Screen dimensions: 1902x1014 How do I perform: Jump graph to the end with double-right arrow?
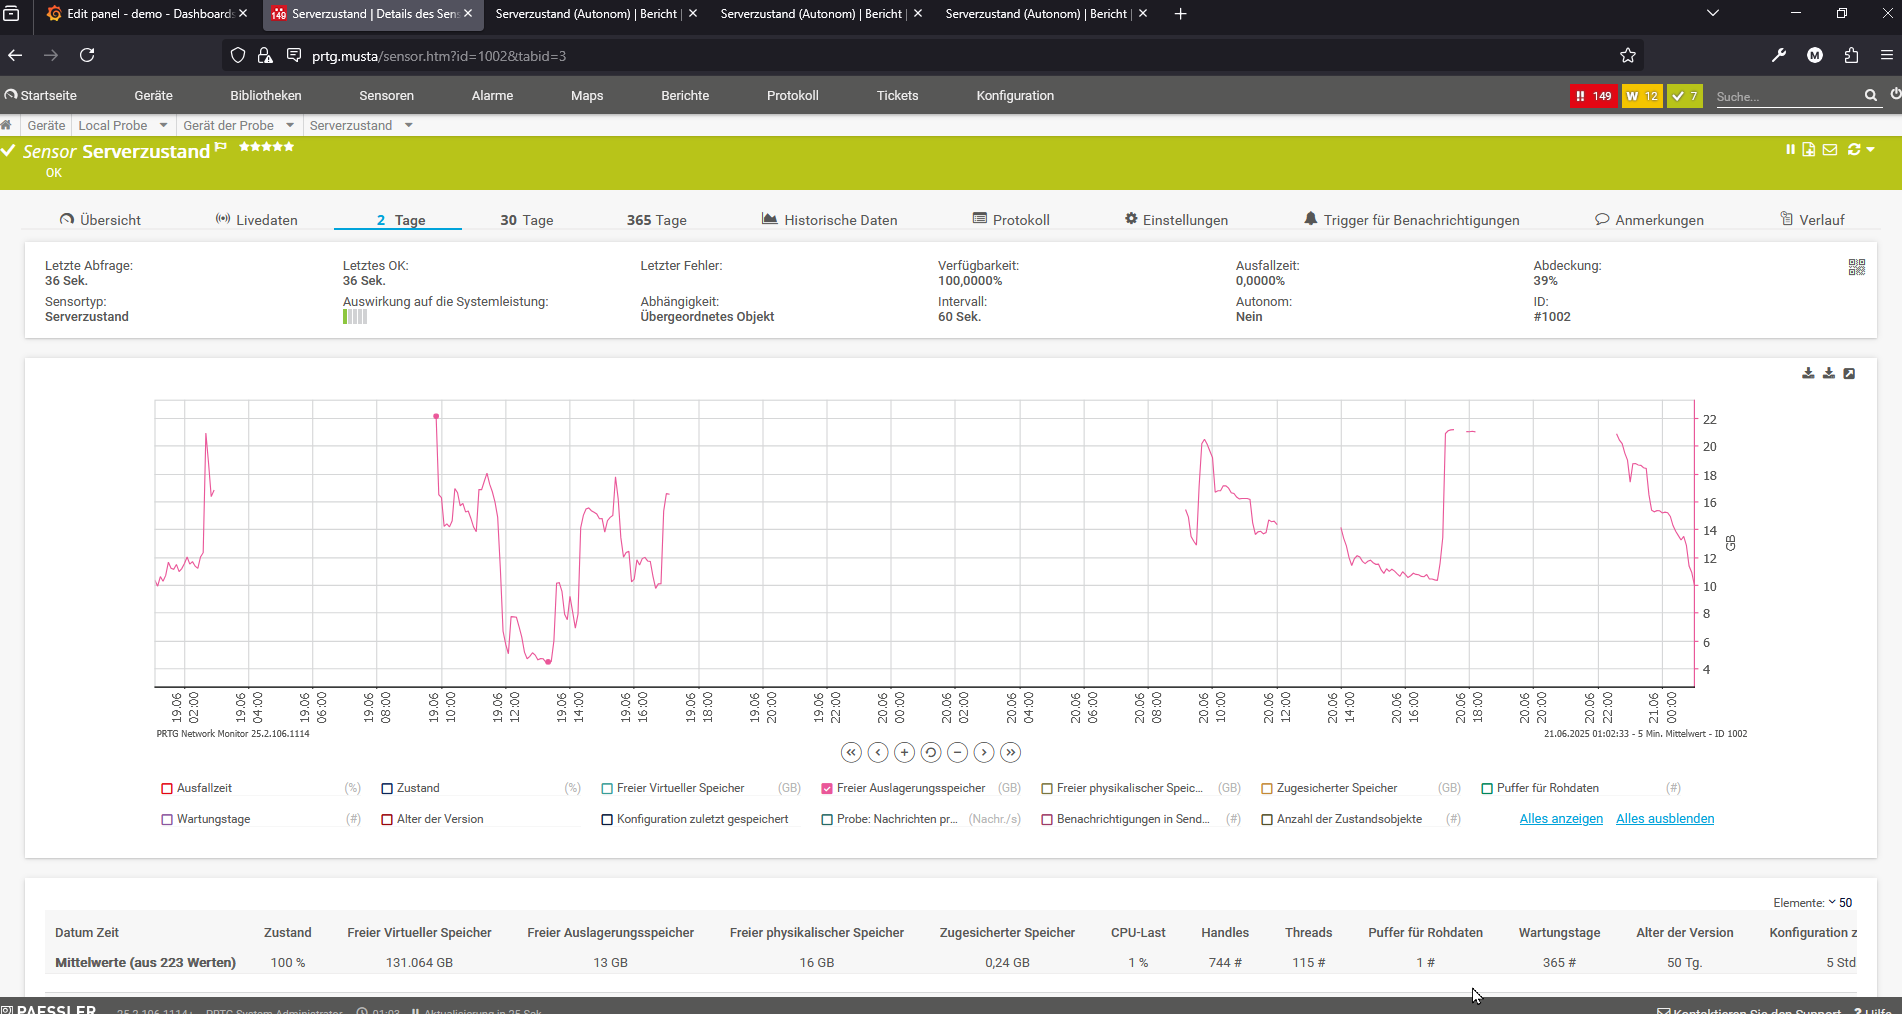[x=1010, y=752]
